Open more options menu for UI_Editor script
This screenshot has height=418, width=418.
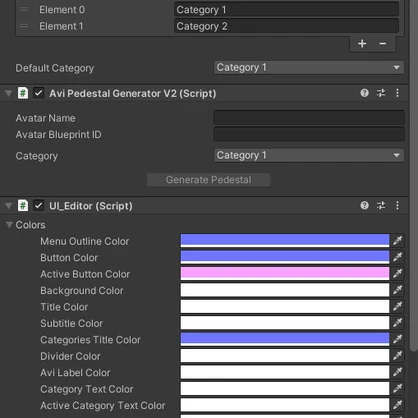point(397,205)
